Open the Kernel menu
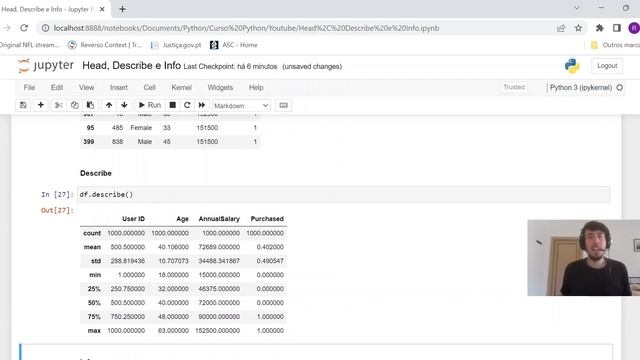The width and height of the screenshot is (640, 360). 182,87
